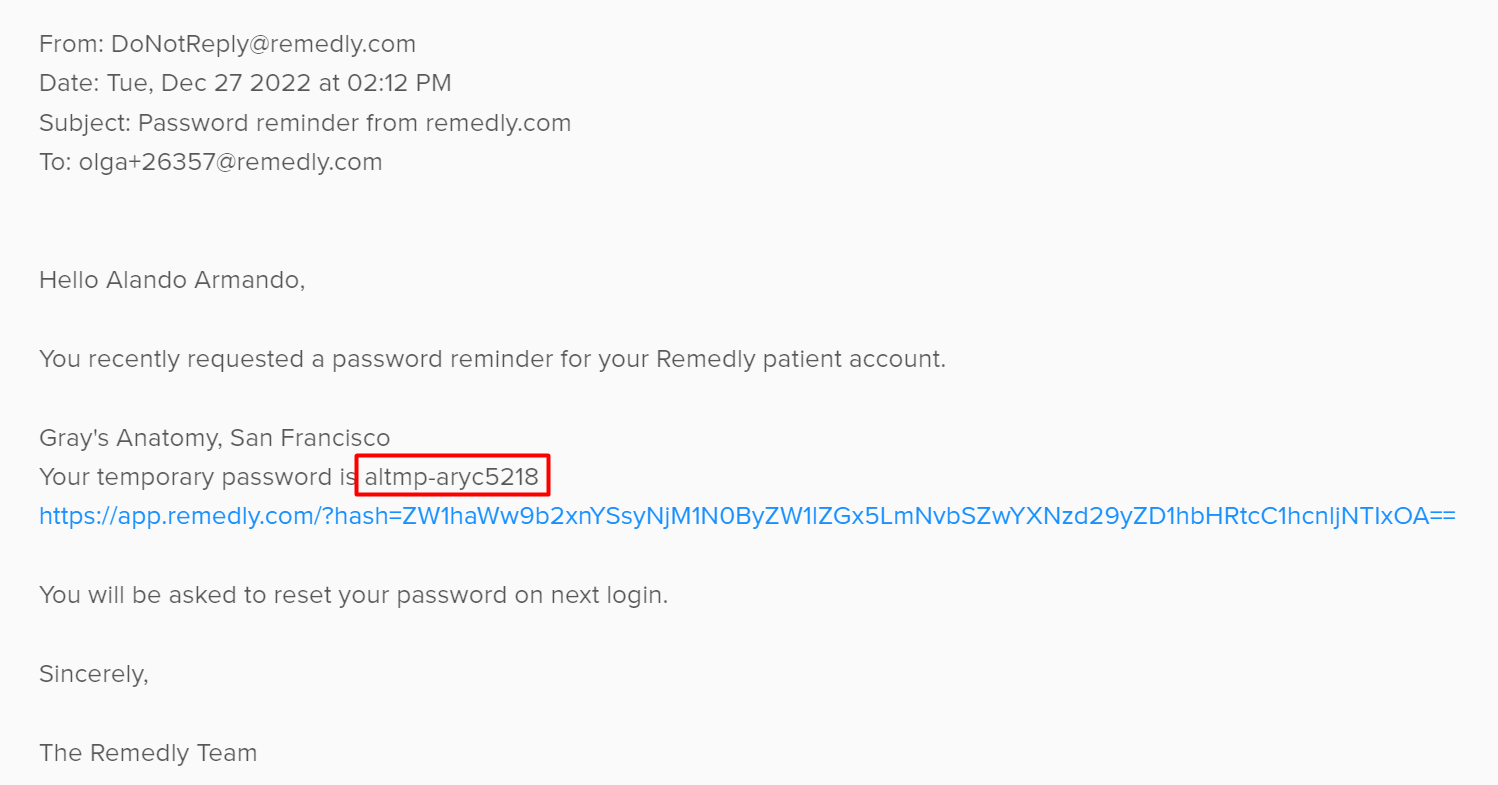Click the "To:" header label
This screenshot has width=1498, height=785.
point(55,162)
